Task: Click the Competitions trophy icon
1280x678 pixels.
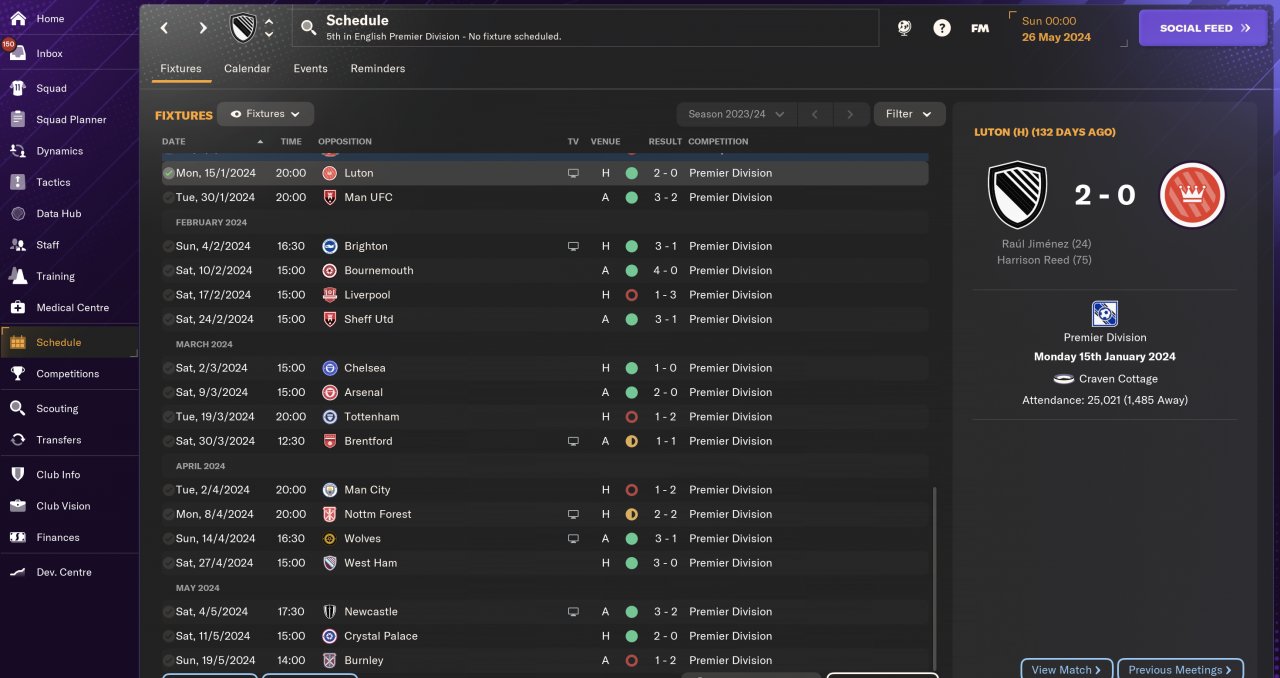Action: point(18,374)
